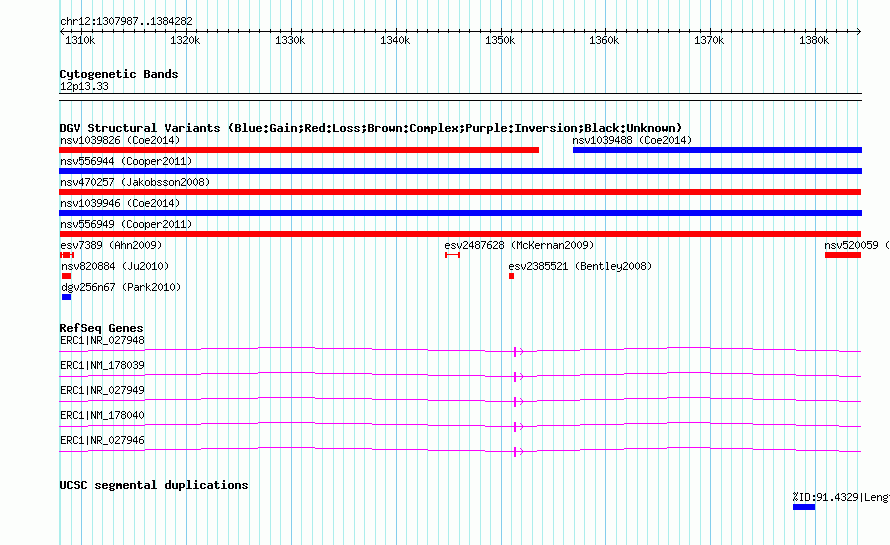Click the chr12:1307987..1384282 region label
The width and height of the screenshot is (890, 545).
(126, 21)
